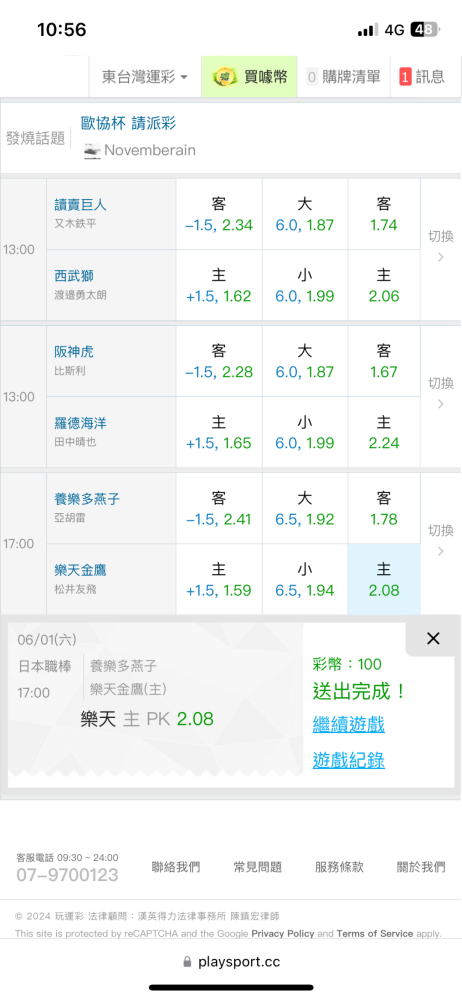Open the 歐協杯 請派彩 hot topic
The height and width of the screenshot is (1000, 462).
128,123
